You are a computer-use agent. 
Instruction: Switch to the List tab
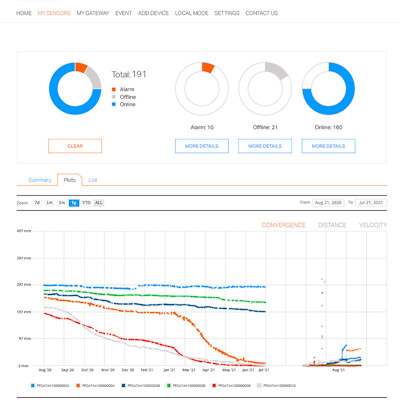[x=92, y=180]
